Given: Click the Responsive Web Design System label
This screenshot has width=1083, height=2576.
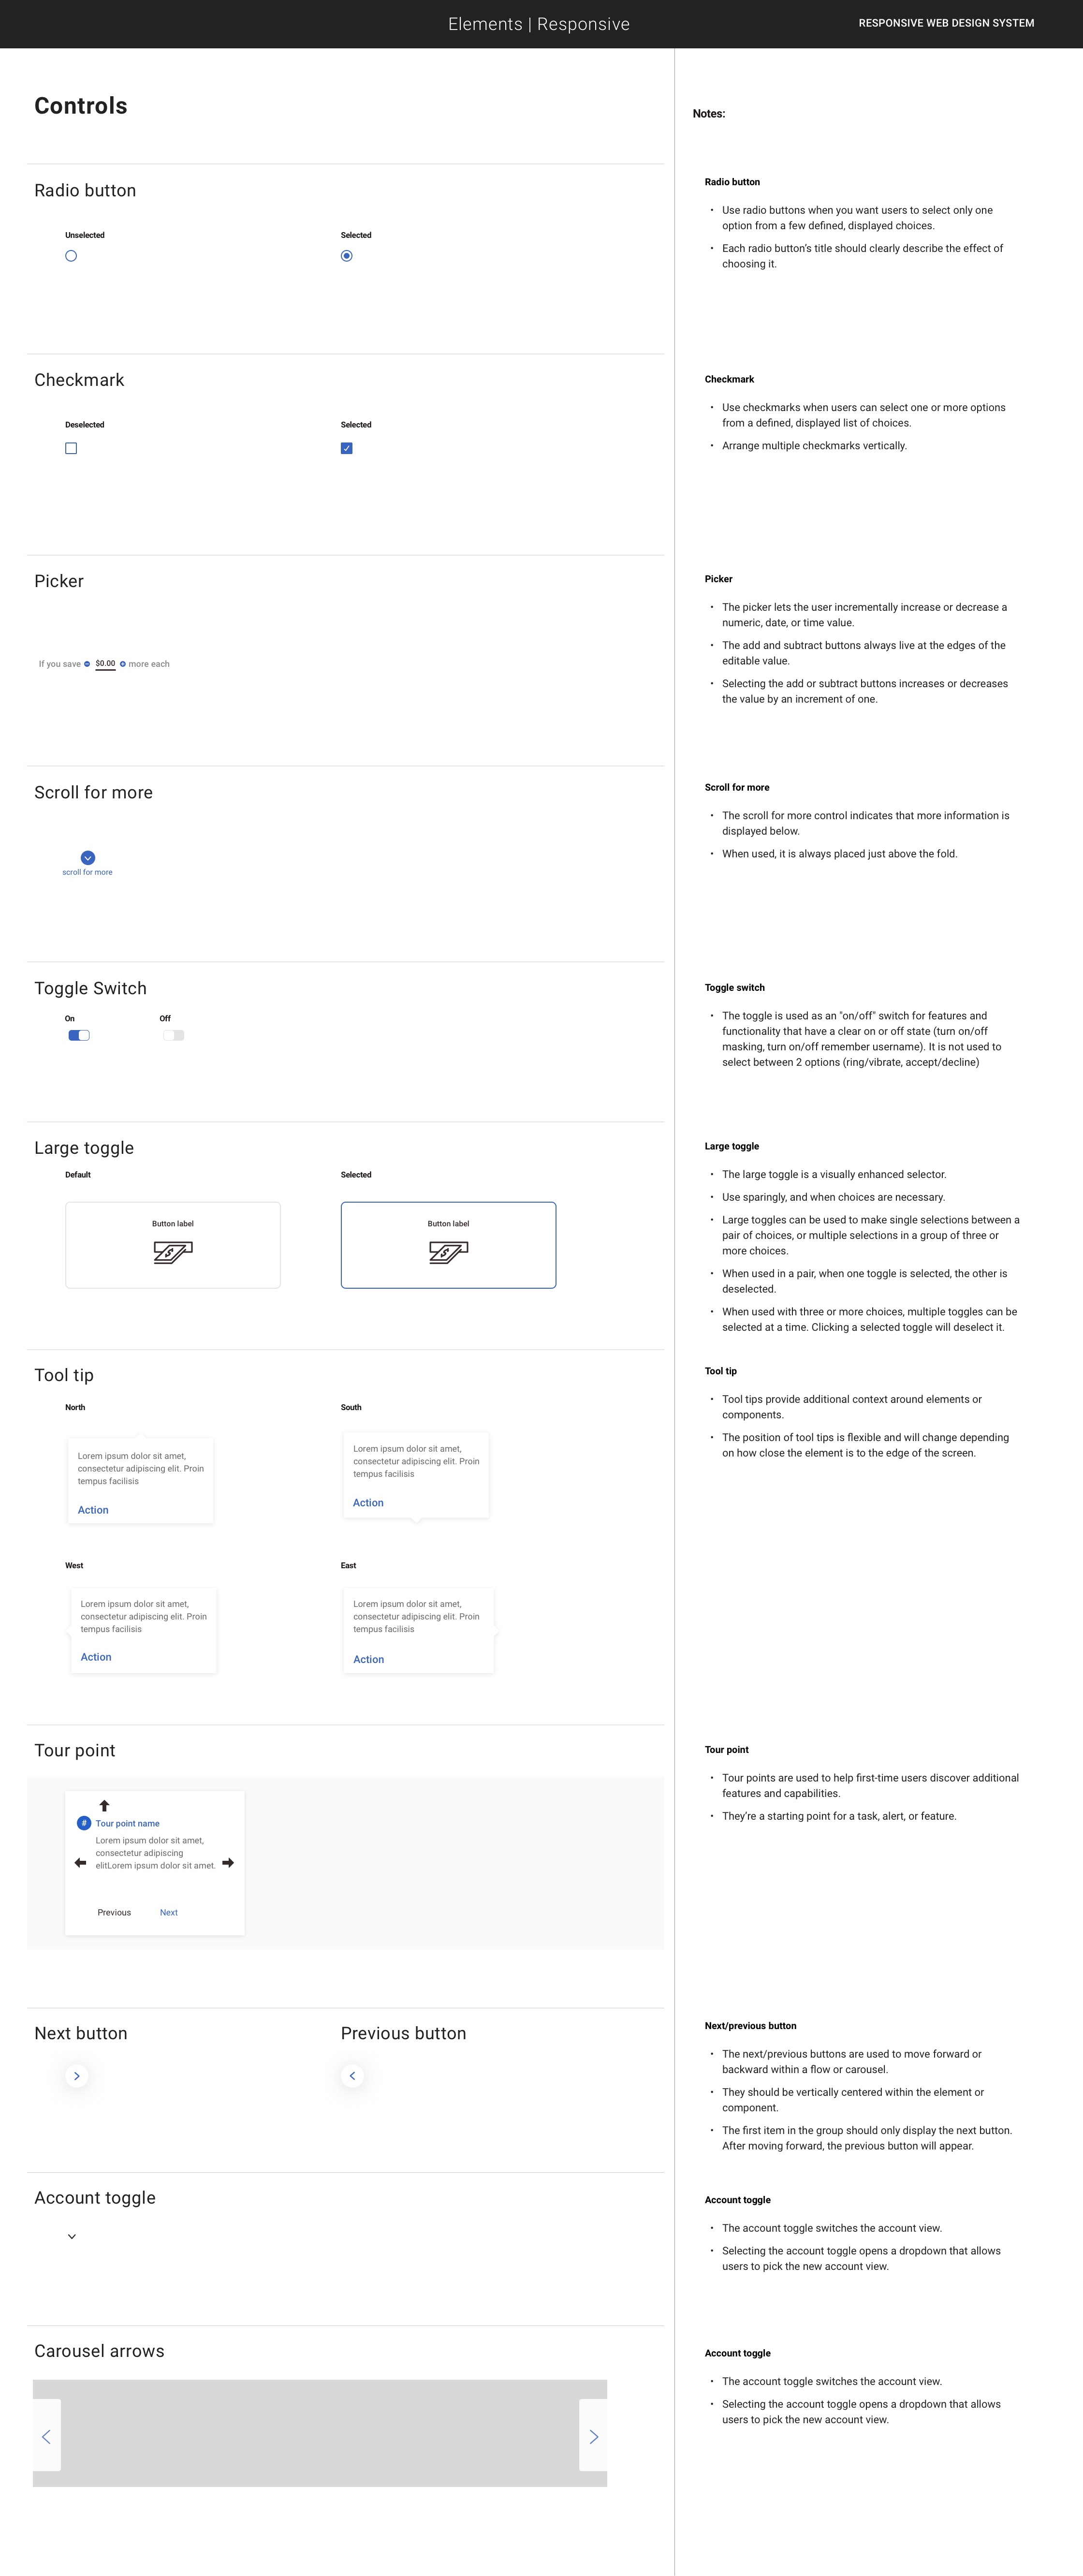Looking at the screenshot, I should [946, 23].
